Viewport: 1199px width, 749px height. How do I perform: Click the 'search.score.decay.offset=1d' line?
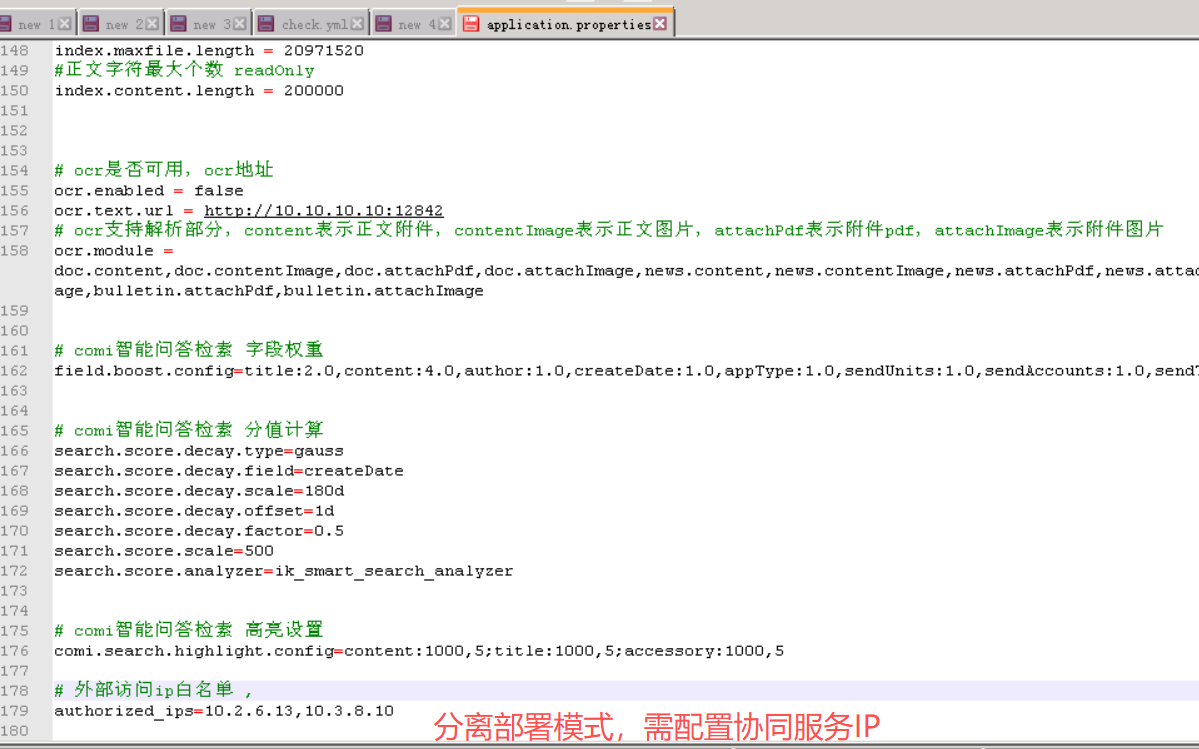pyautogui.click(x=194, y=511)
